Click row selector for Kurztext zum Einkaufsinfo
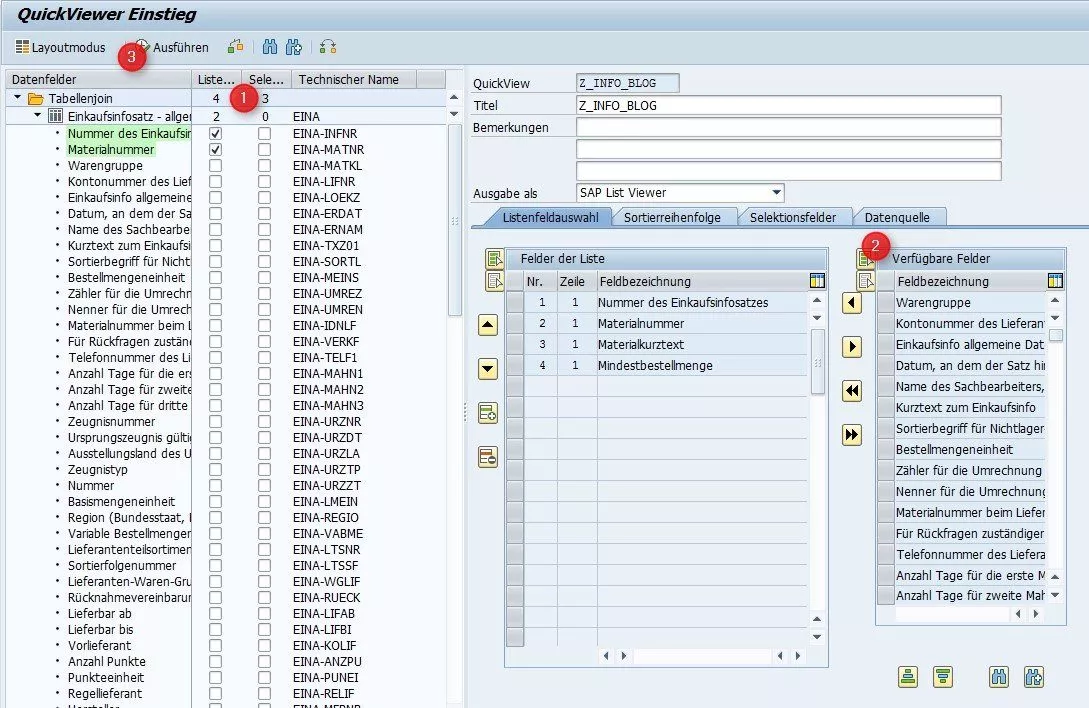Image resolution: width=1089 pixels, height=708 pixels. click(x=886, y=407)
